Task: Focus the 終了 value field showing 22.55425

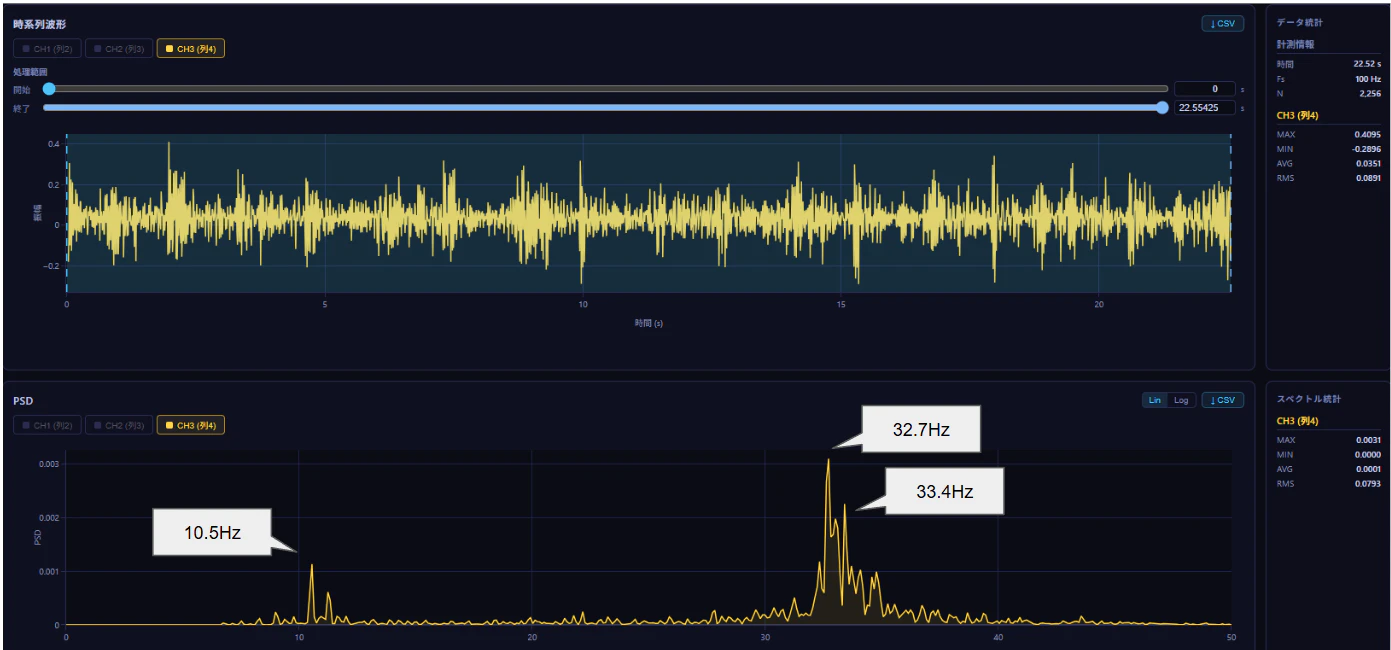Action: [1204, 107]
